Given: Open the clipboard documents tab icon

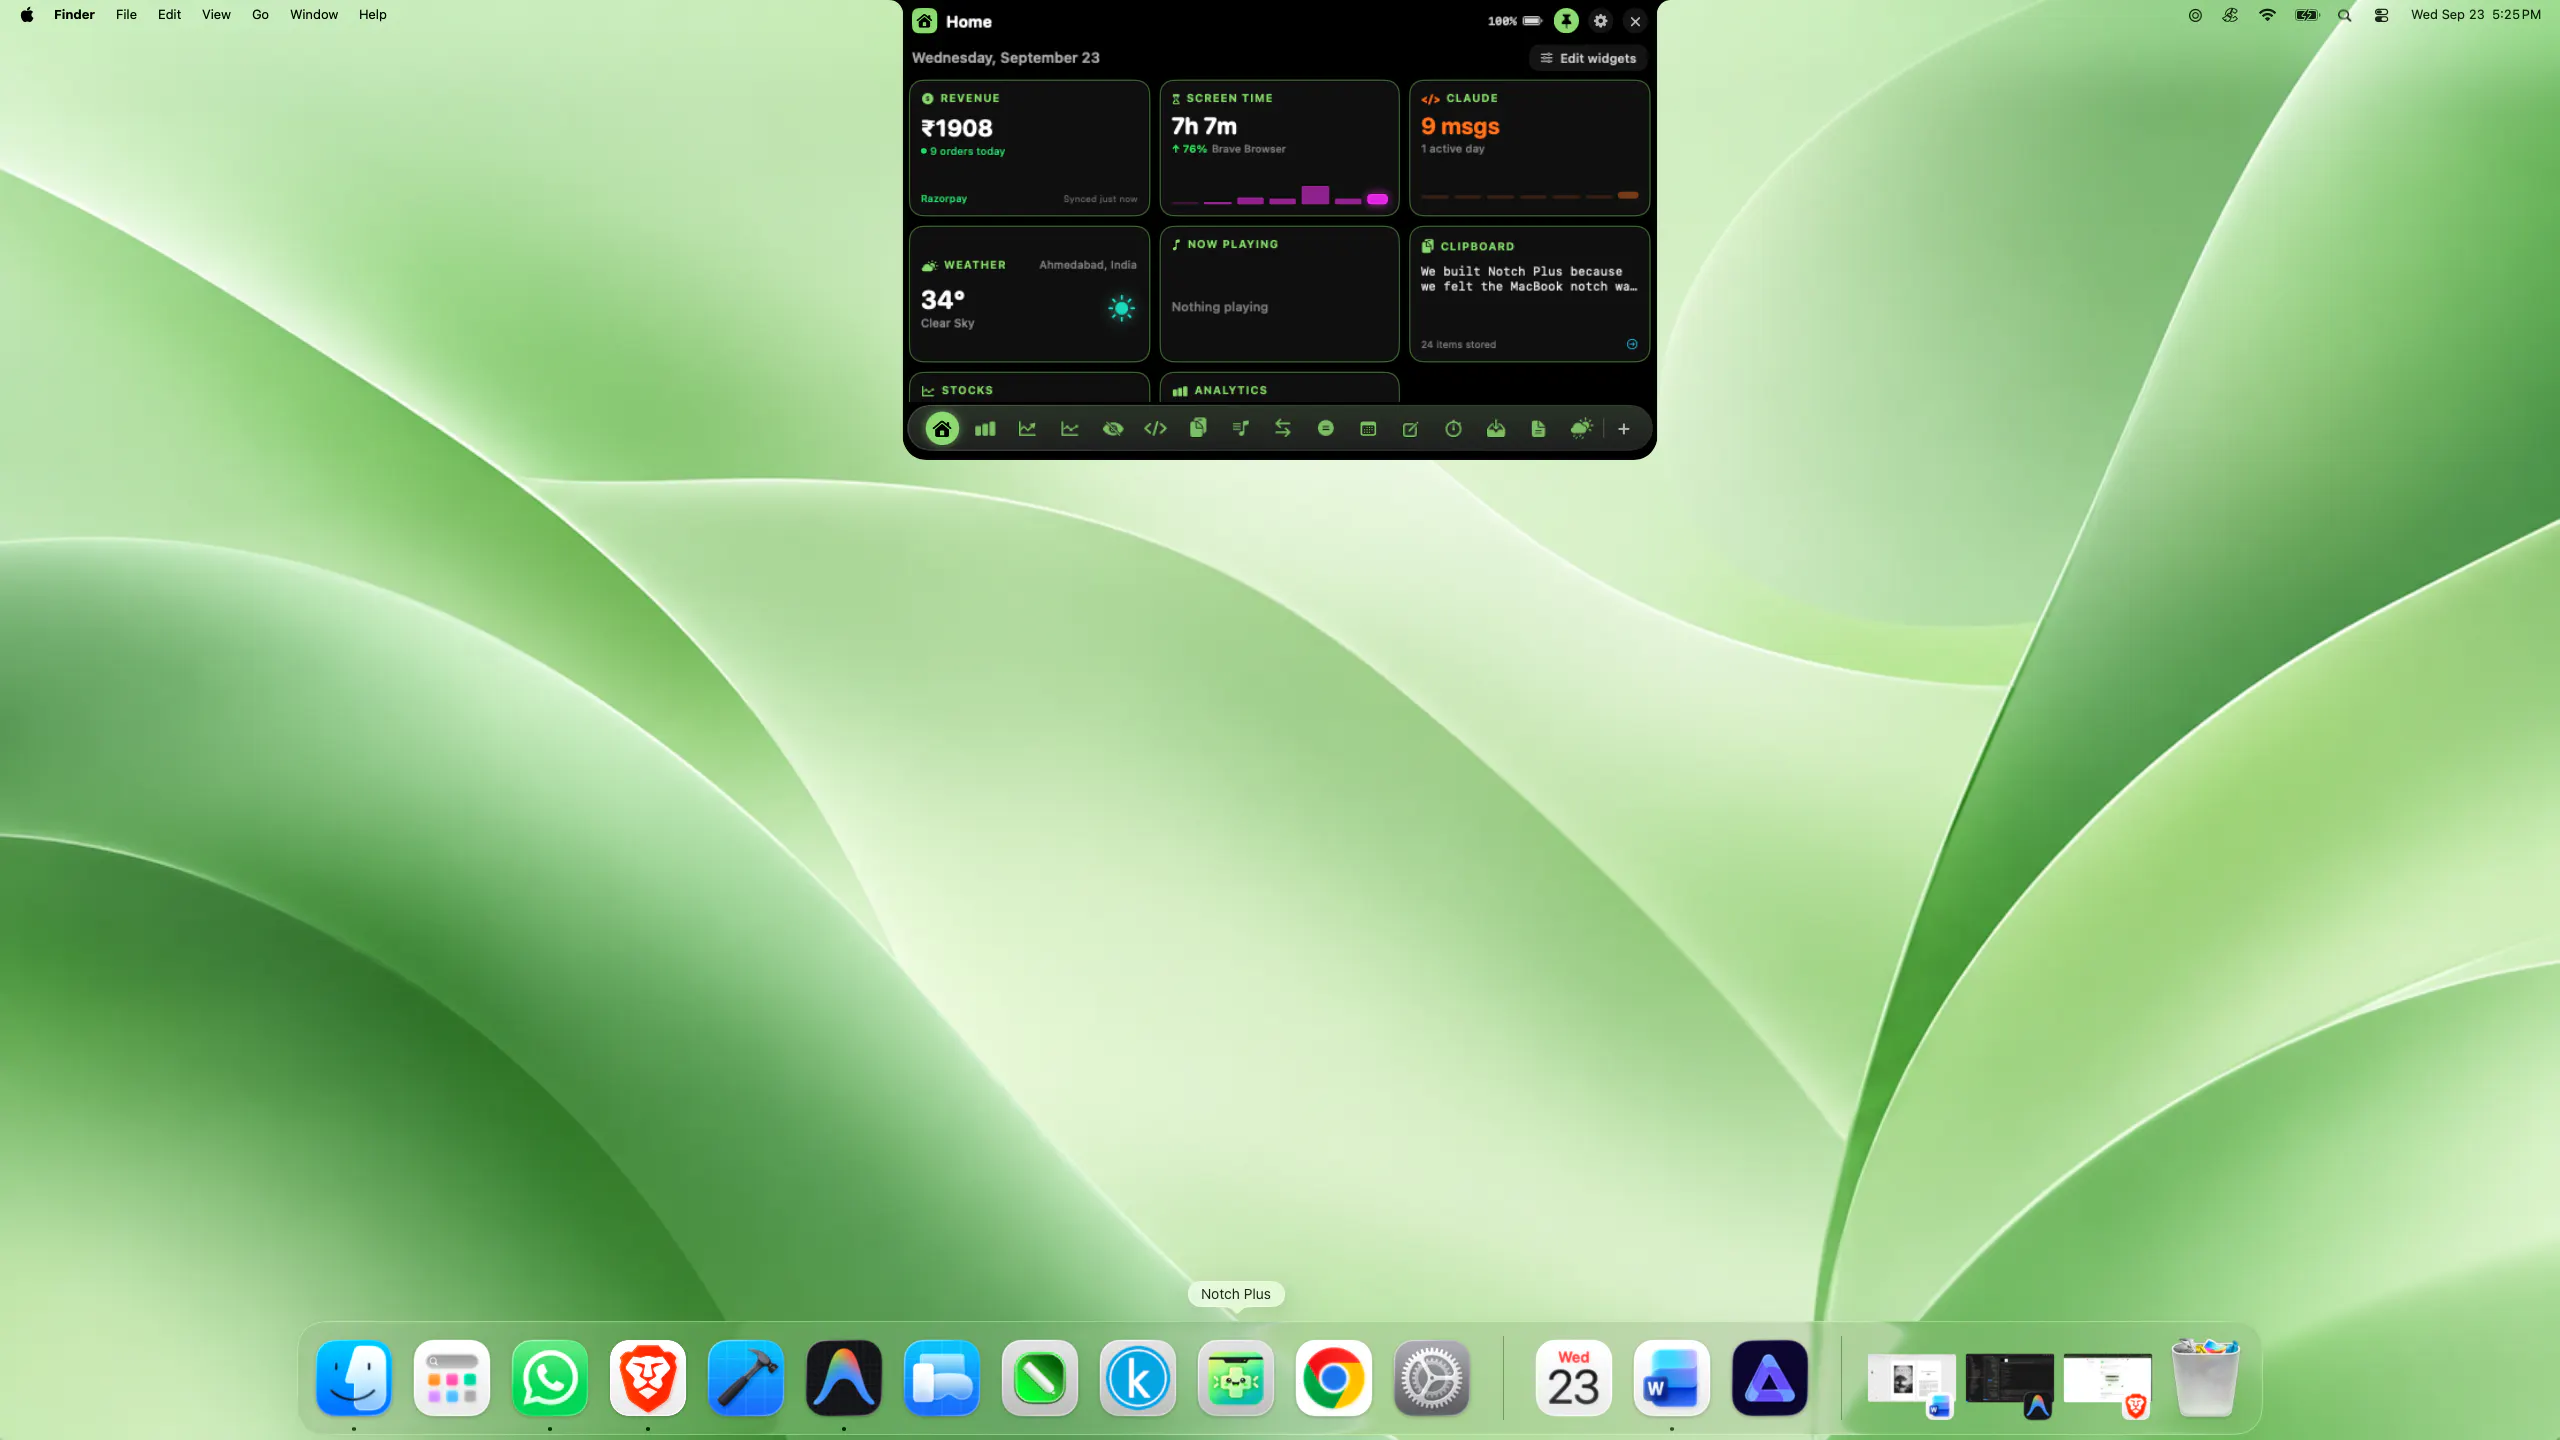Looking at the screenshot, I should click(x=1198, y=429).
